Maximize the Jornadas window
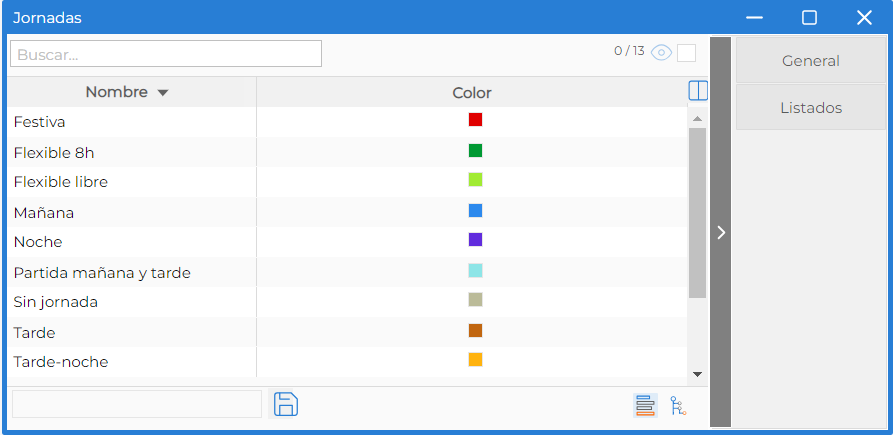 (x=809, y=18)
